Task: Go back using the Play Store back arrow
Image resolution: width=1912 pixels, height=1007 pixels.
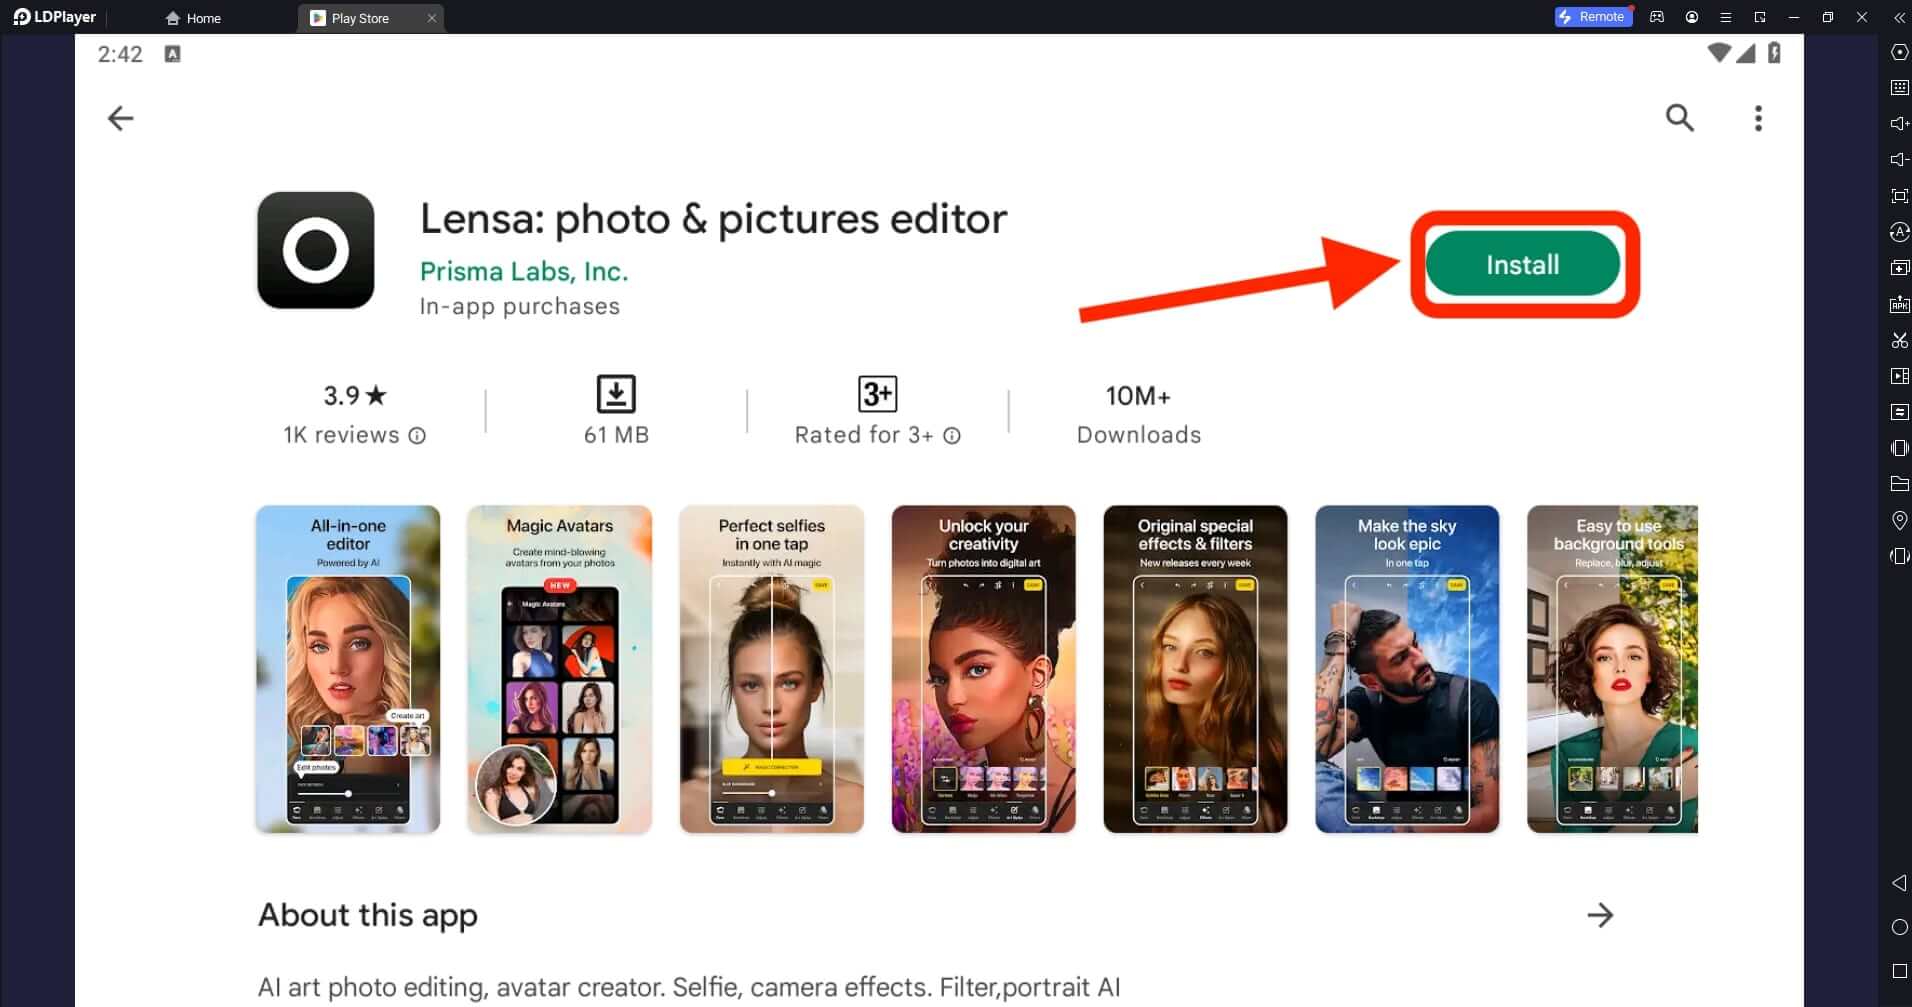Action: (120, 118)
